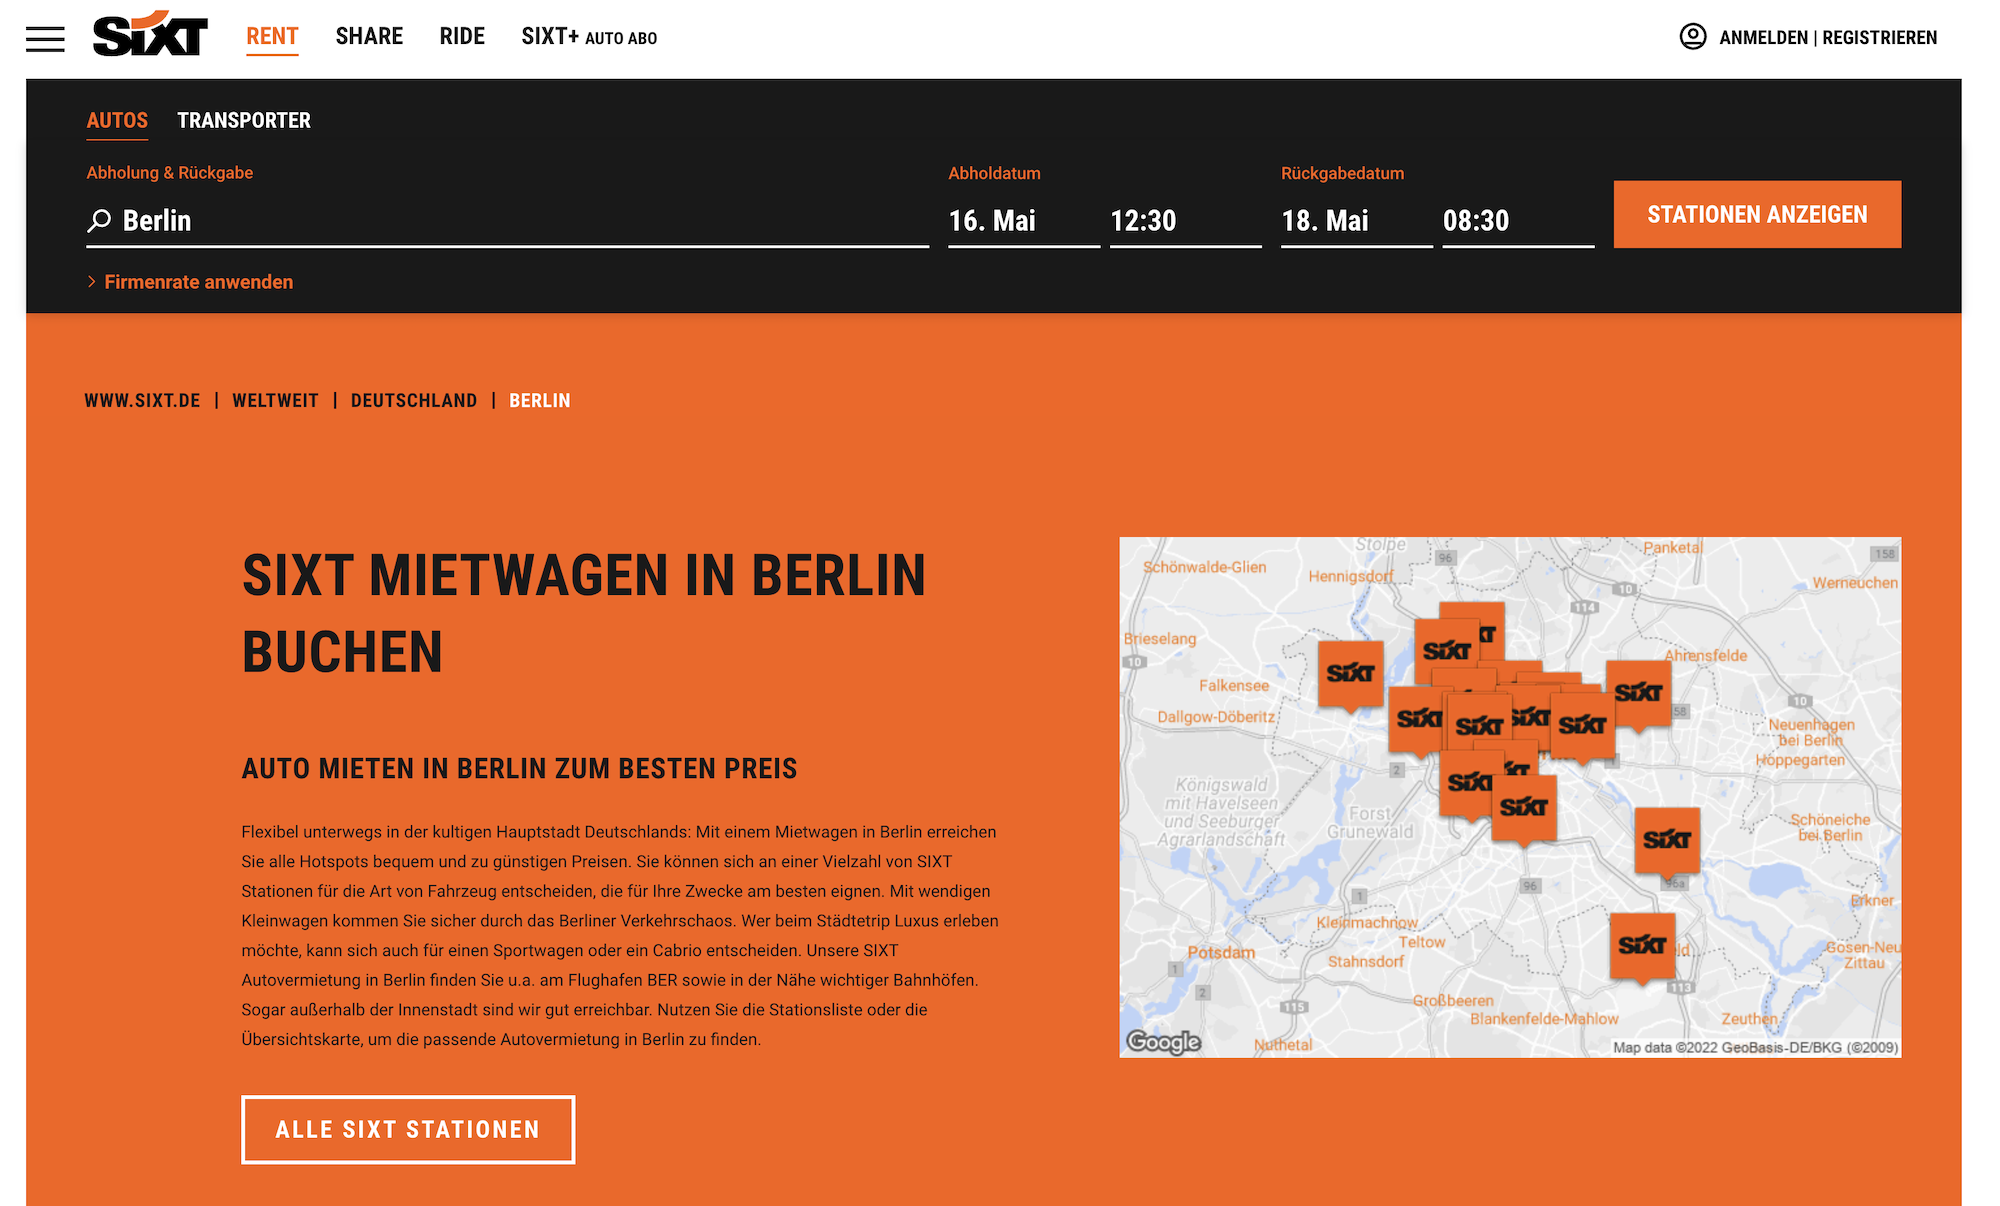Click the WWW.SIXT.DE breadcrumb
The width and height of the screenshot is (2000, 1206).
pyautogui.click(x=142, y=401)
